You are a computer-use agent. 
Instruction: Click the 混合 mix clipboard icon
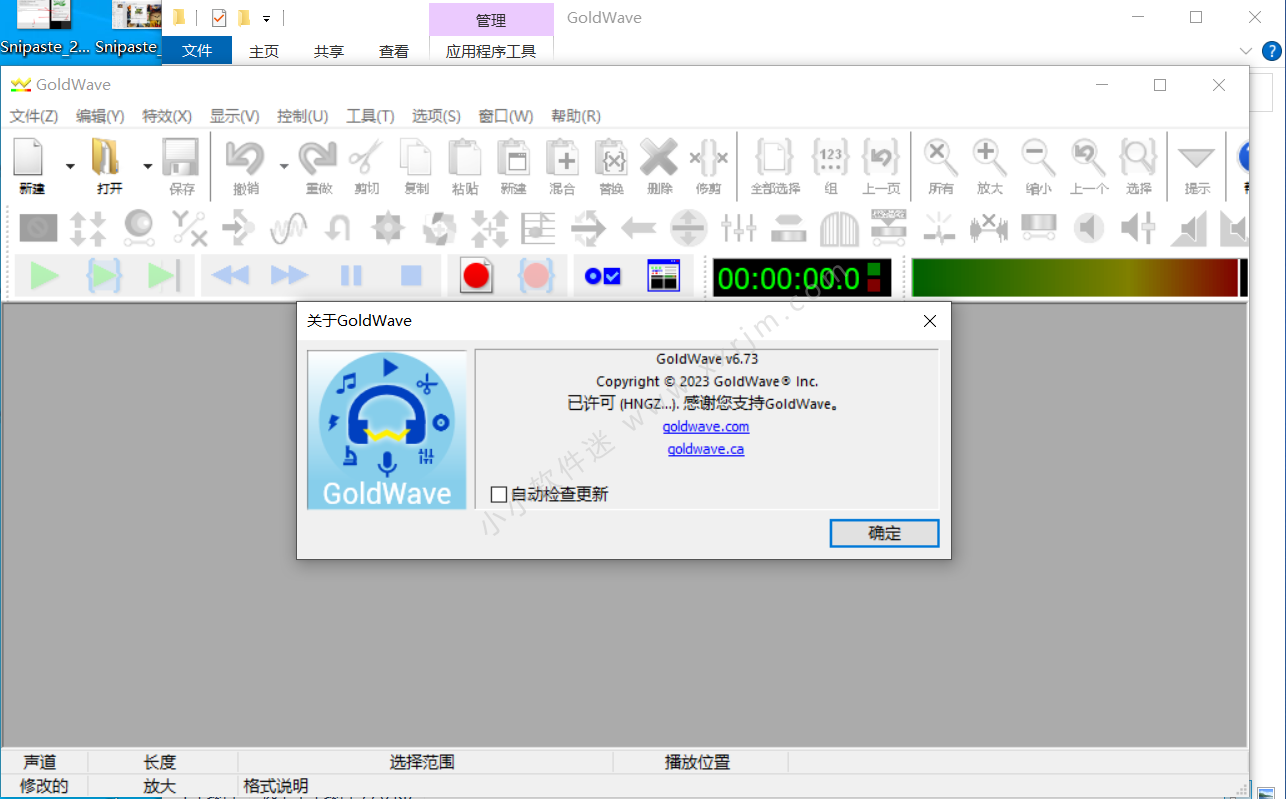[x=562, y=158]
